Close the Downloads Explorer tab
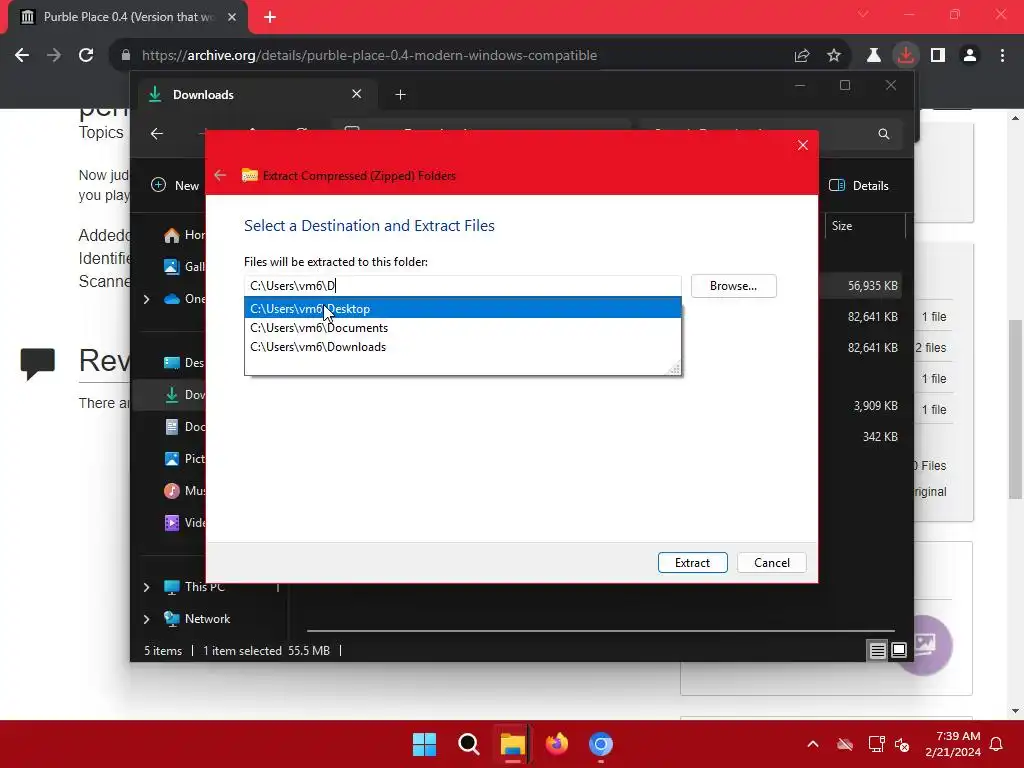Viewport: 1024px width, 768px height. (357, 94)
